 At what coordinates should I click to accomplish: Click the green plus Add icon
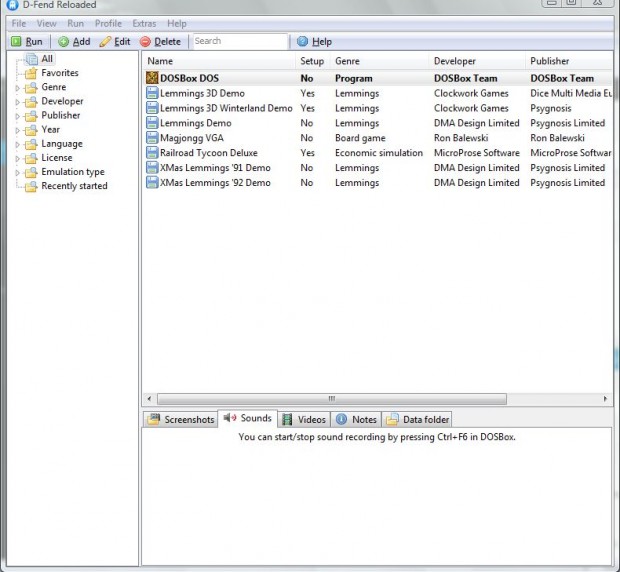pos(63,42)
